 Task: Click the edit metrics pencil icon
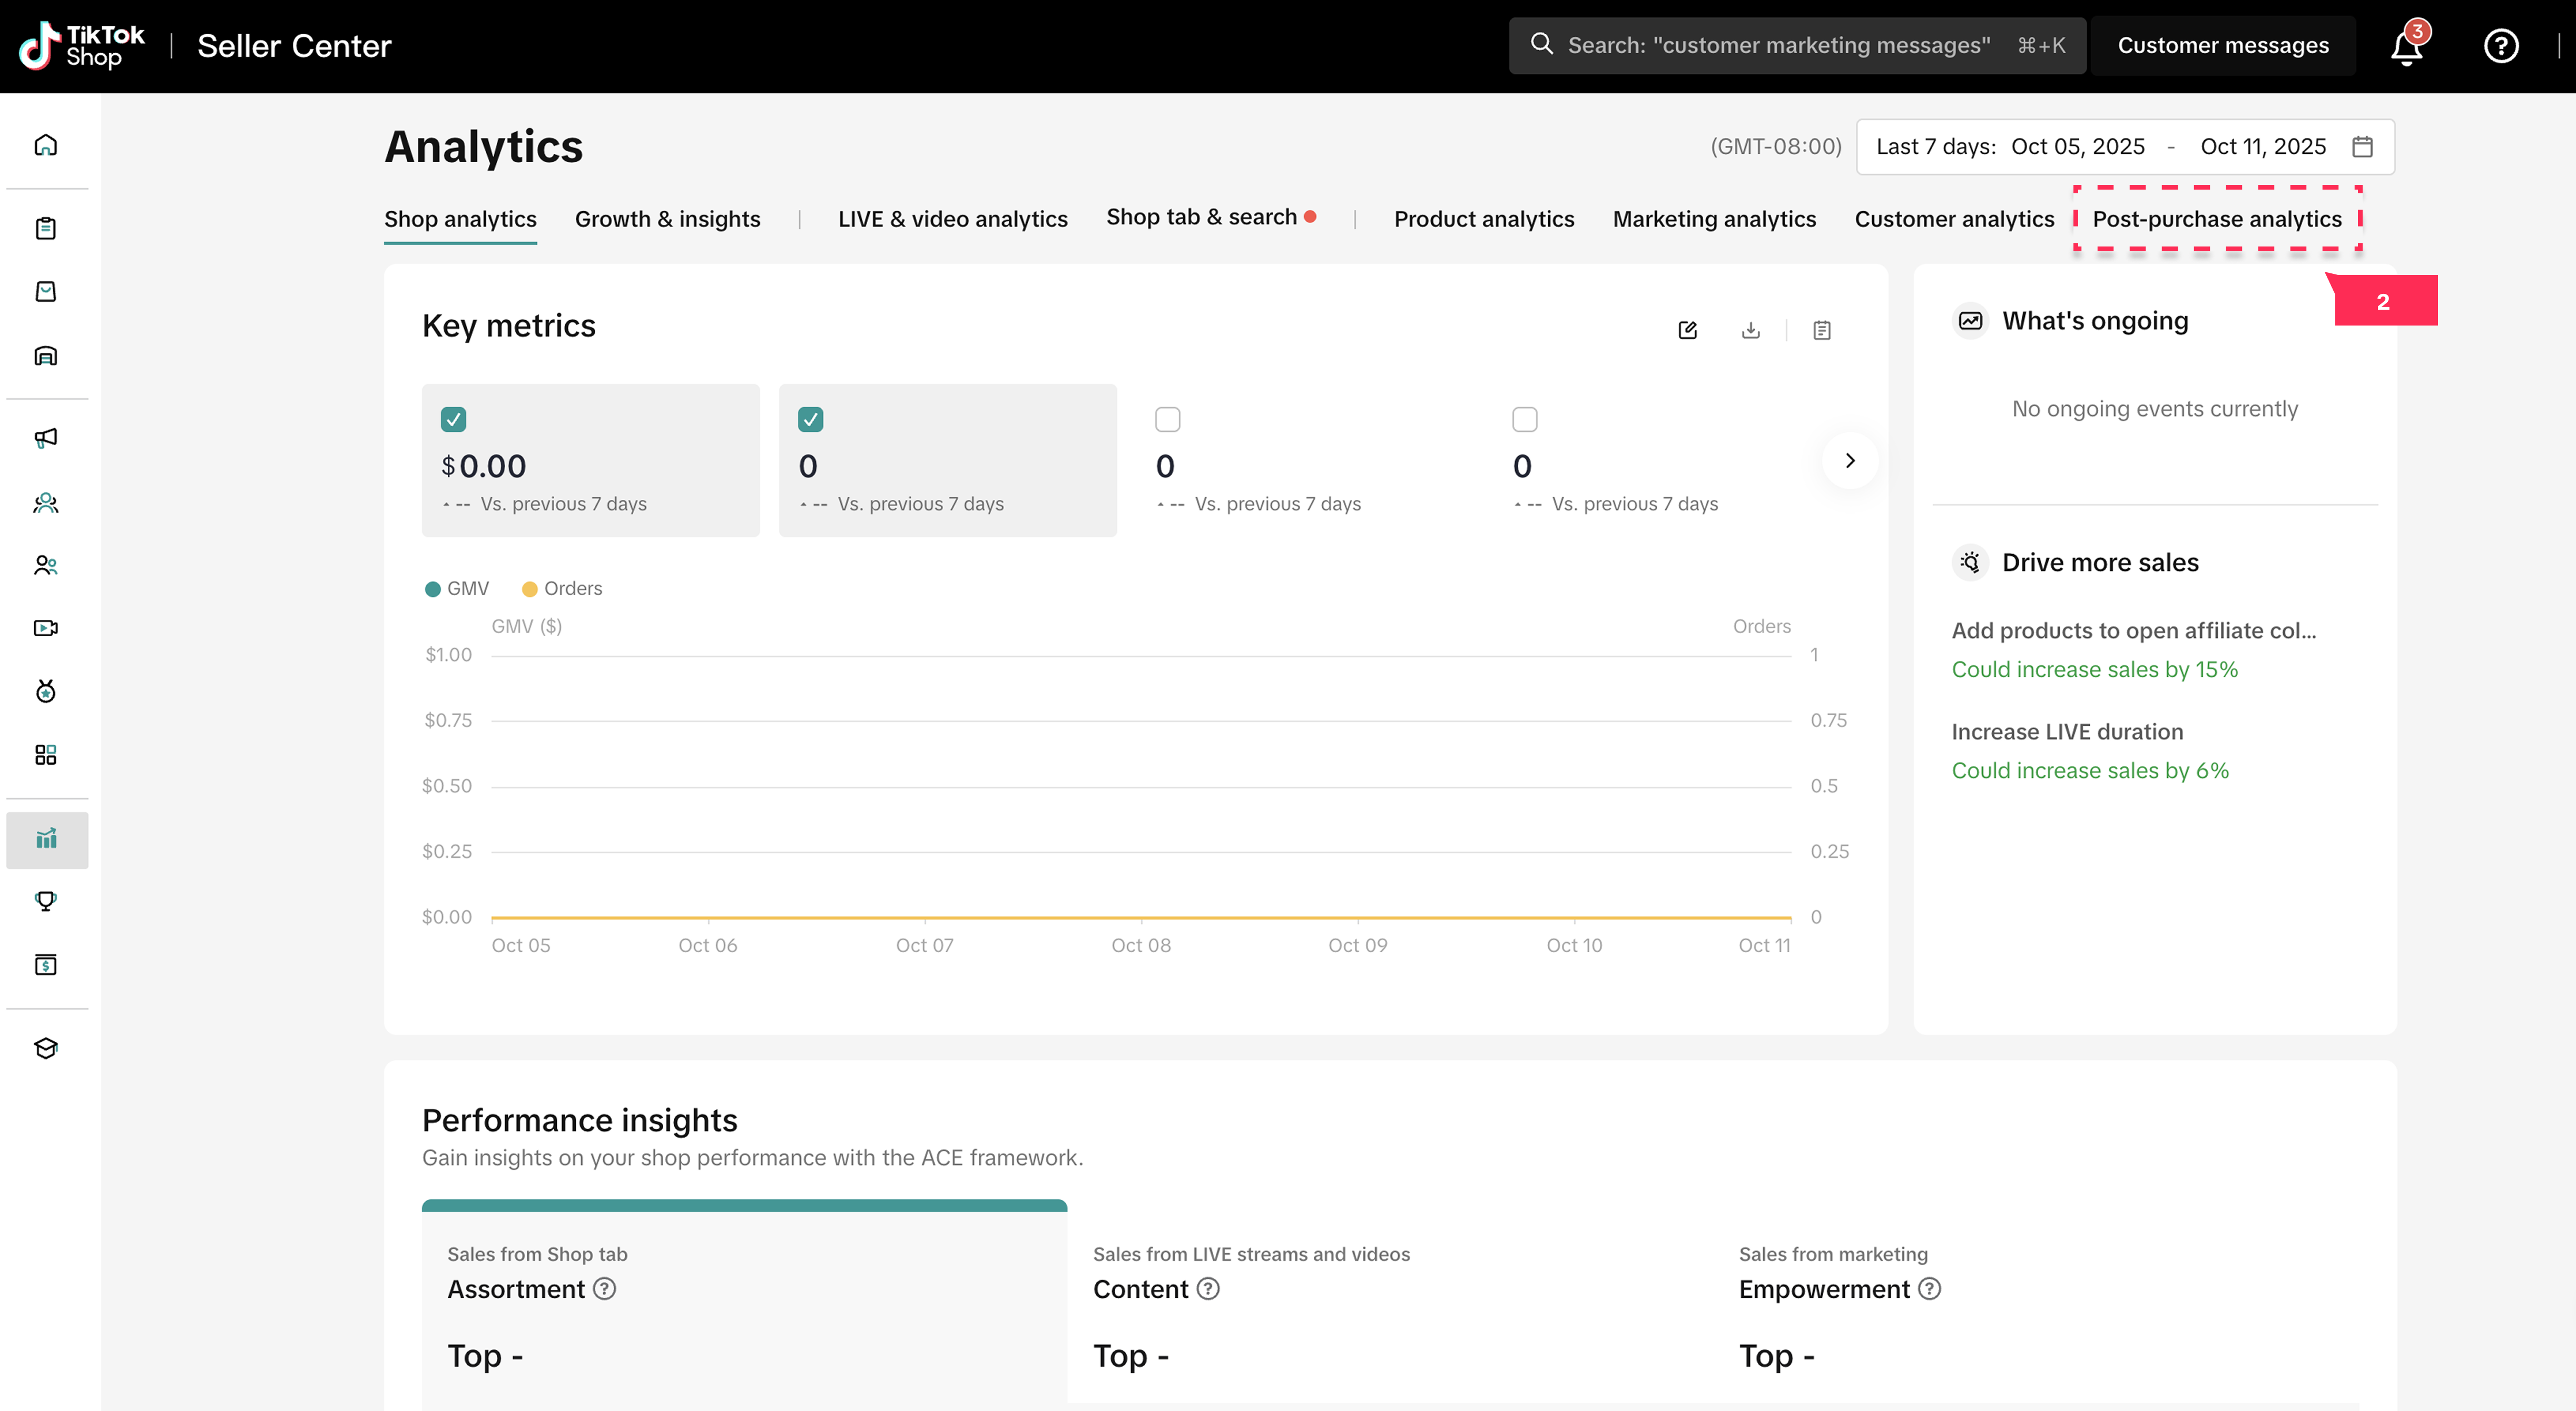[x=1687, y=330]
